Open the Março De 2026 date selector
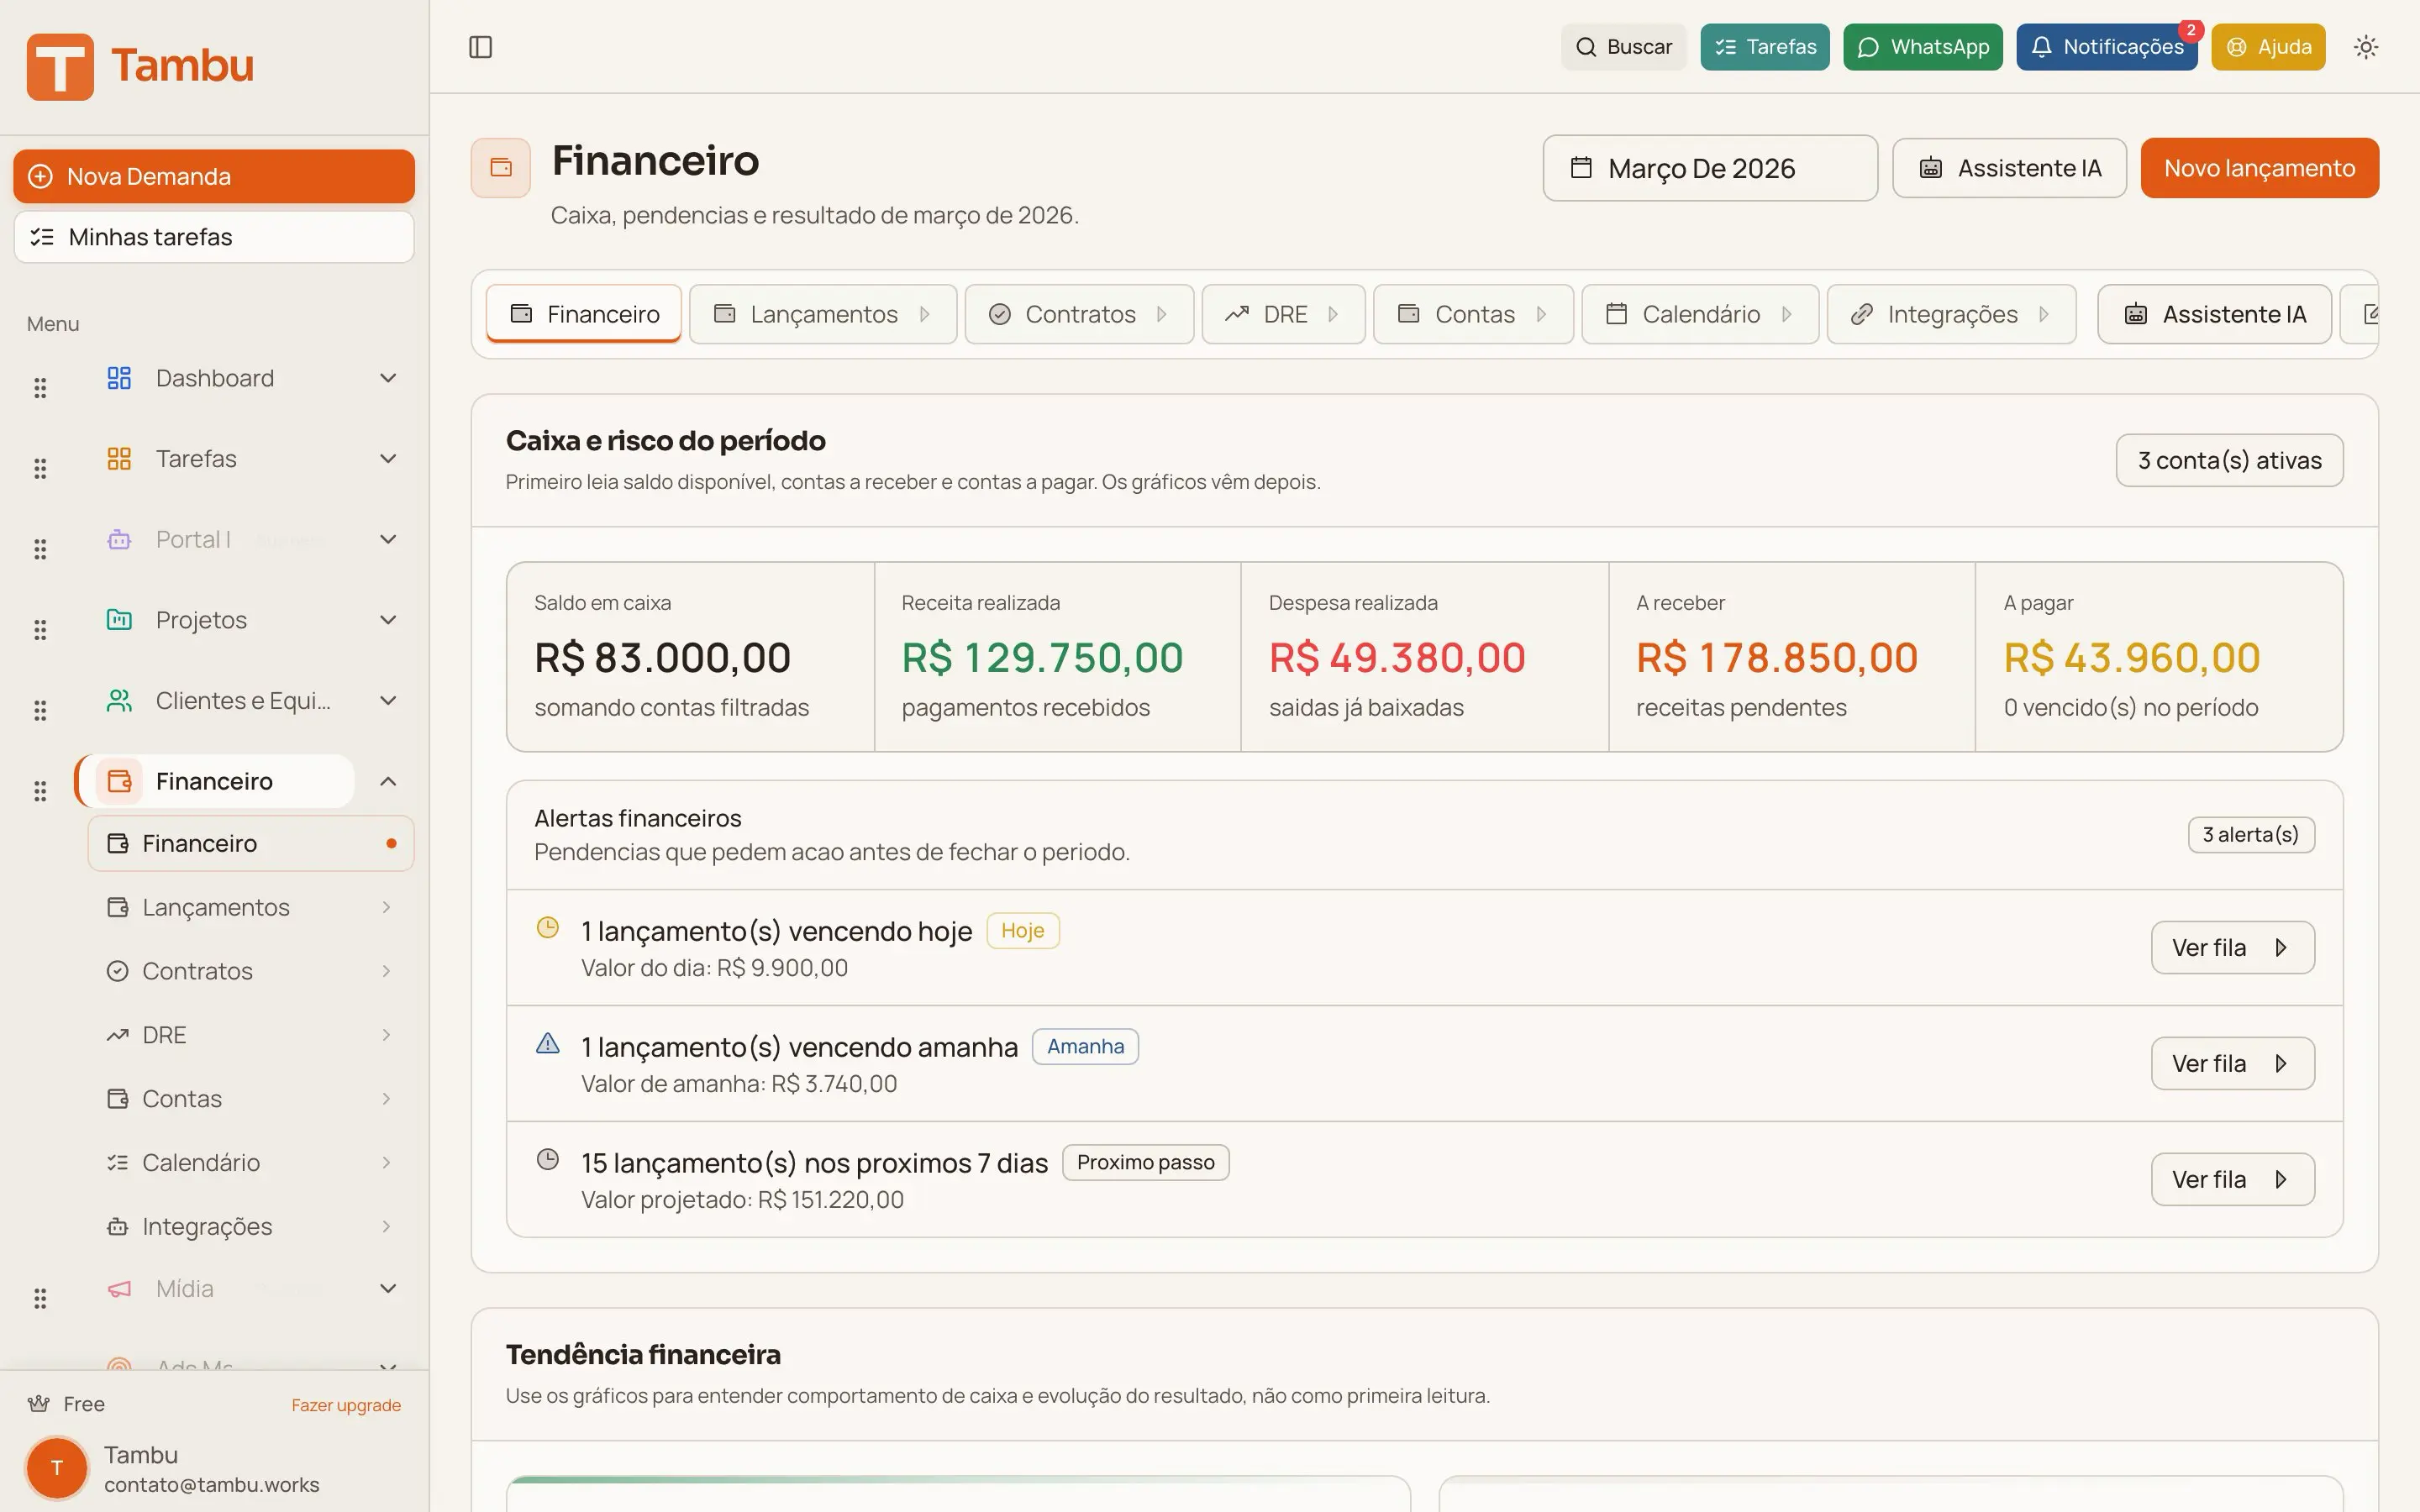2420x1512 pixels. [1709, 168]
